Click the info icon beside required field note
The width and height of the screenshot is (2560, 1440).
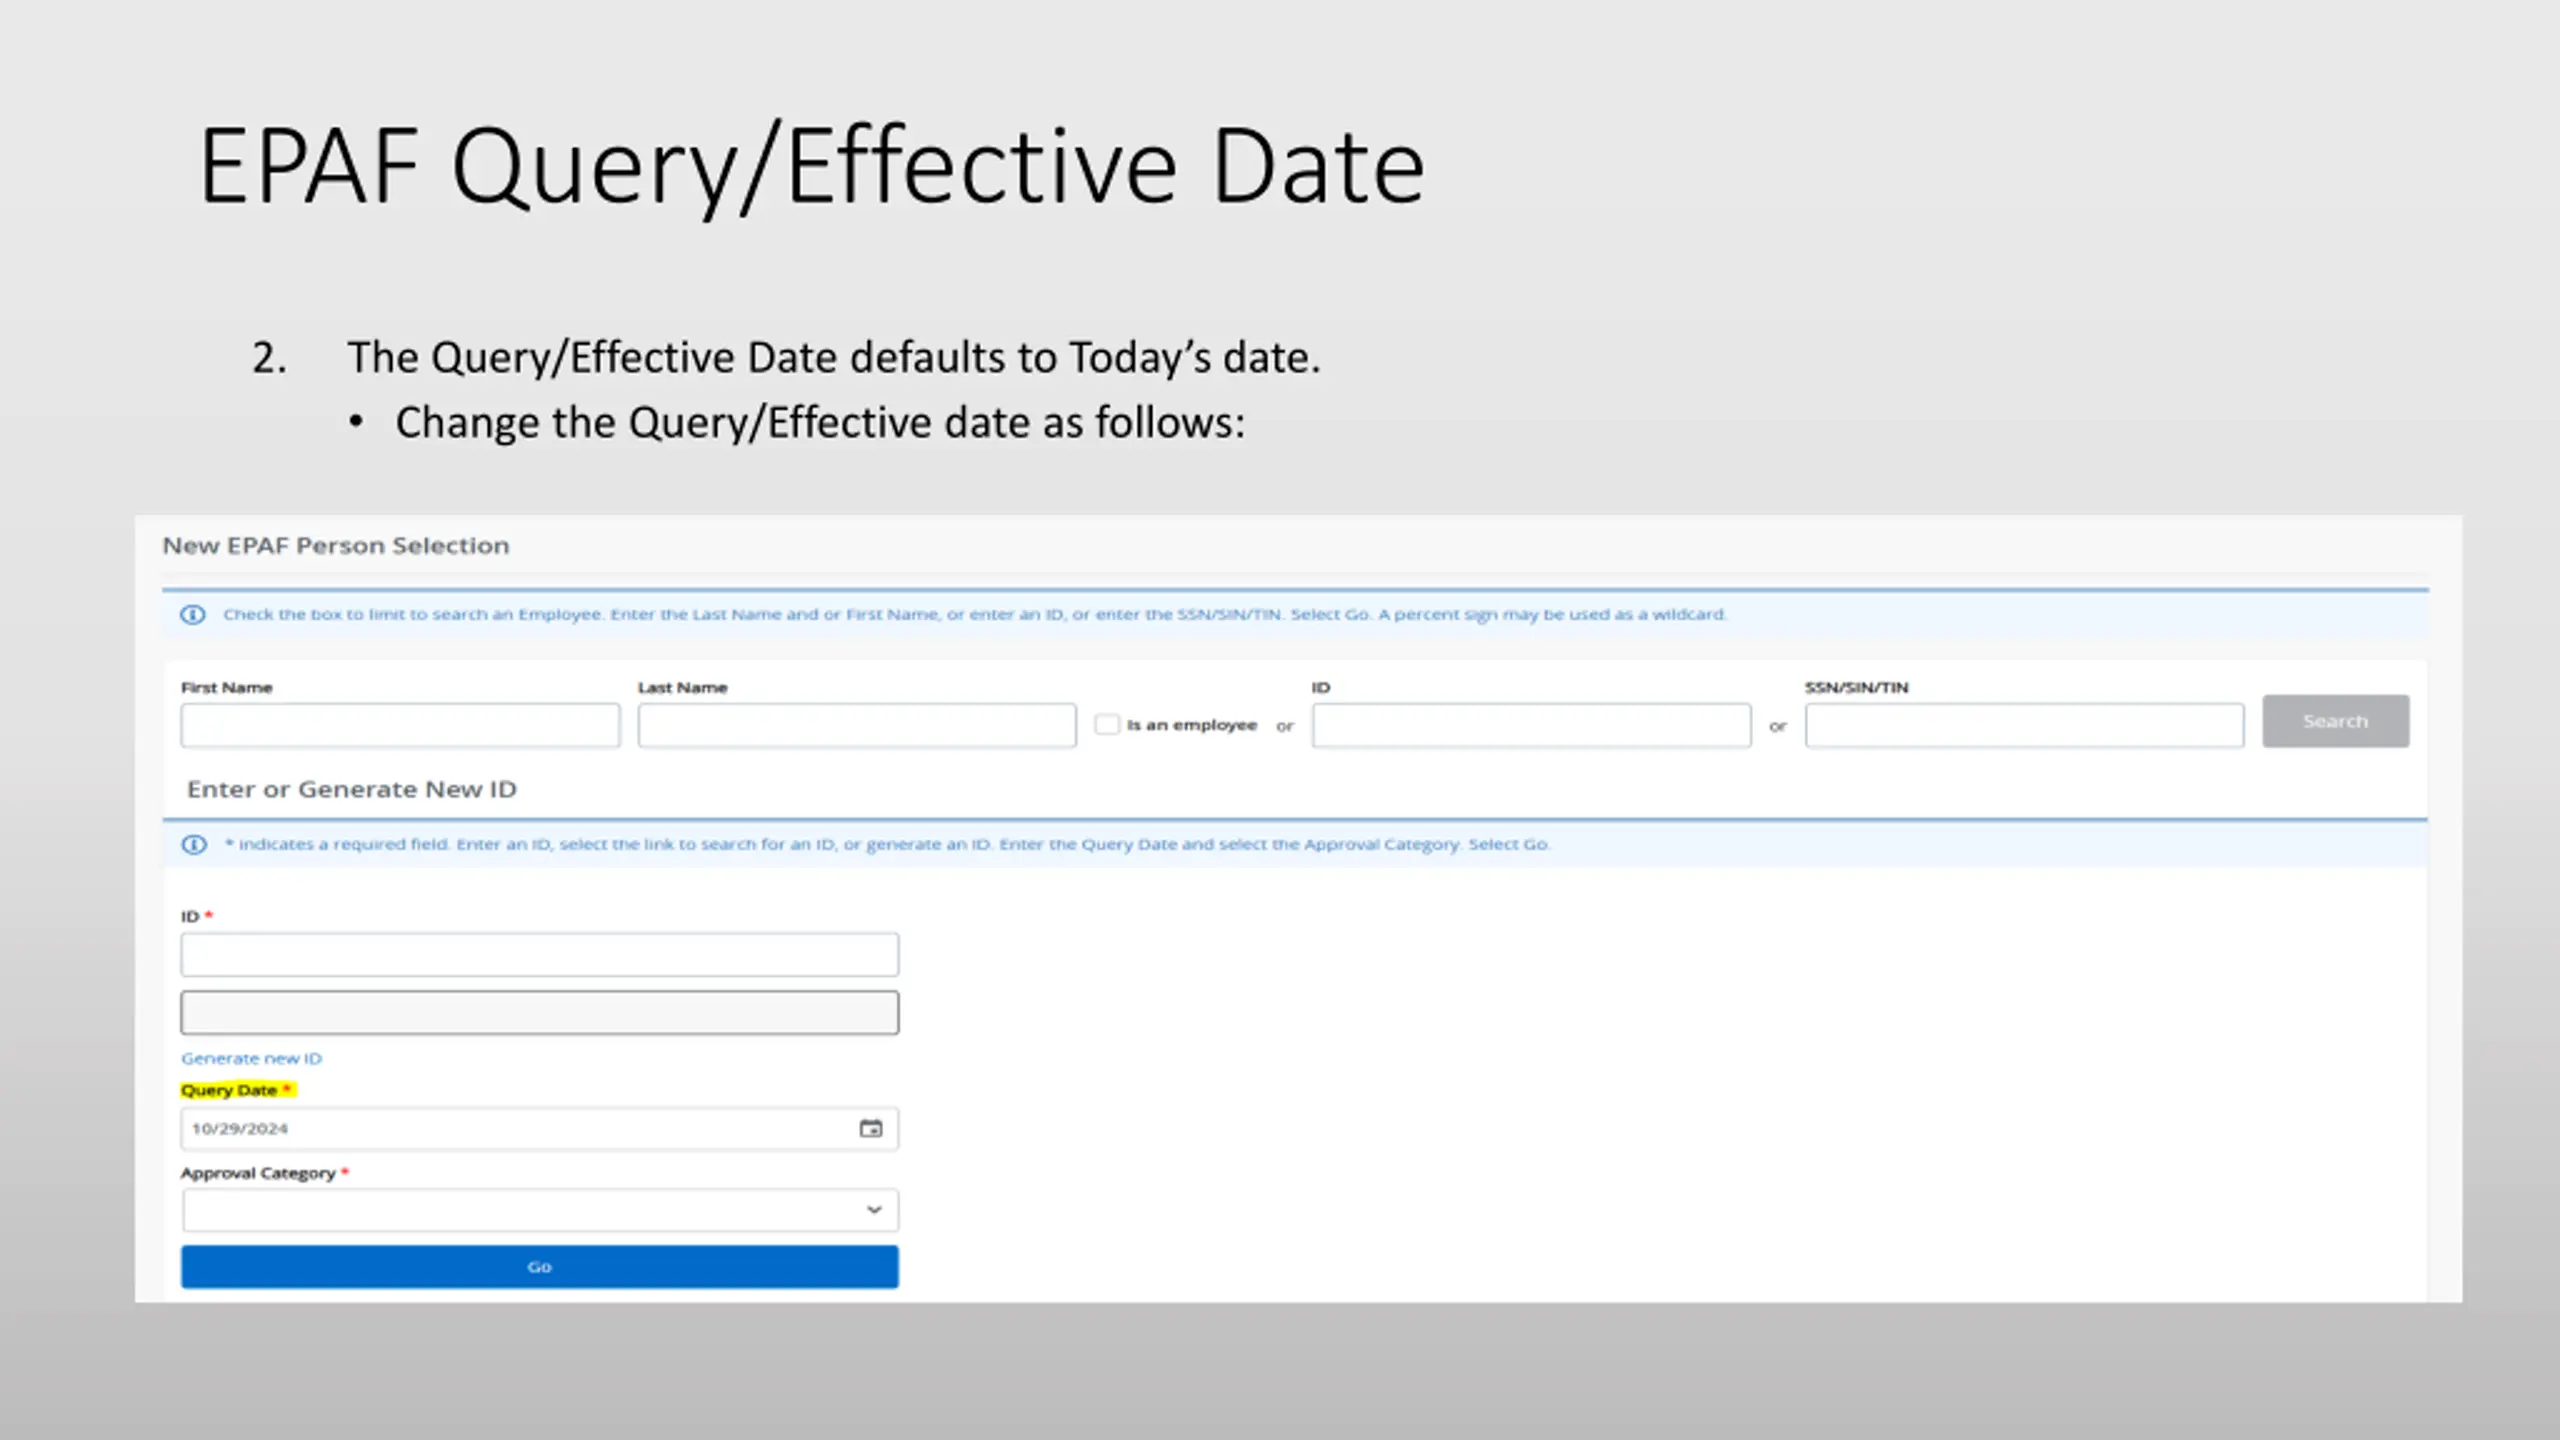coord(194,844)
